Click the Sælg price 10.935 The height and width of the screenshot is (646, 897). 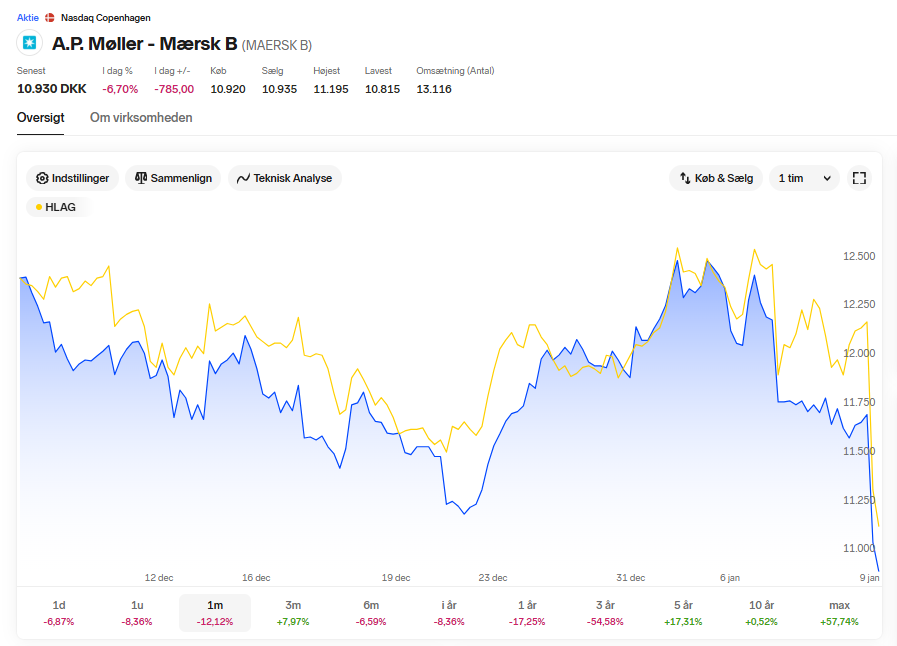[x=279, y=89]
